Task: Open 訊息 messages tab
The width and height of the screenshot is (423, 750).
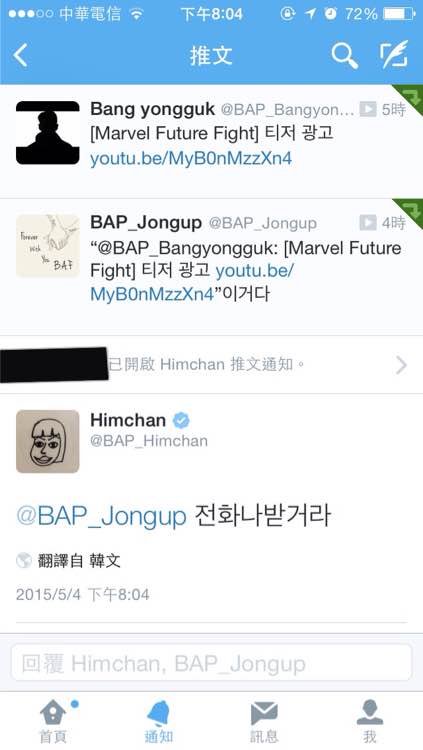Action: [x=264, y=721]
